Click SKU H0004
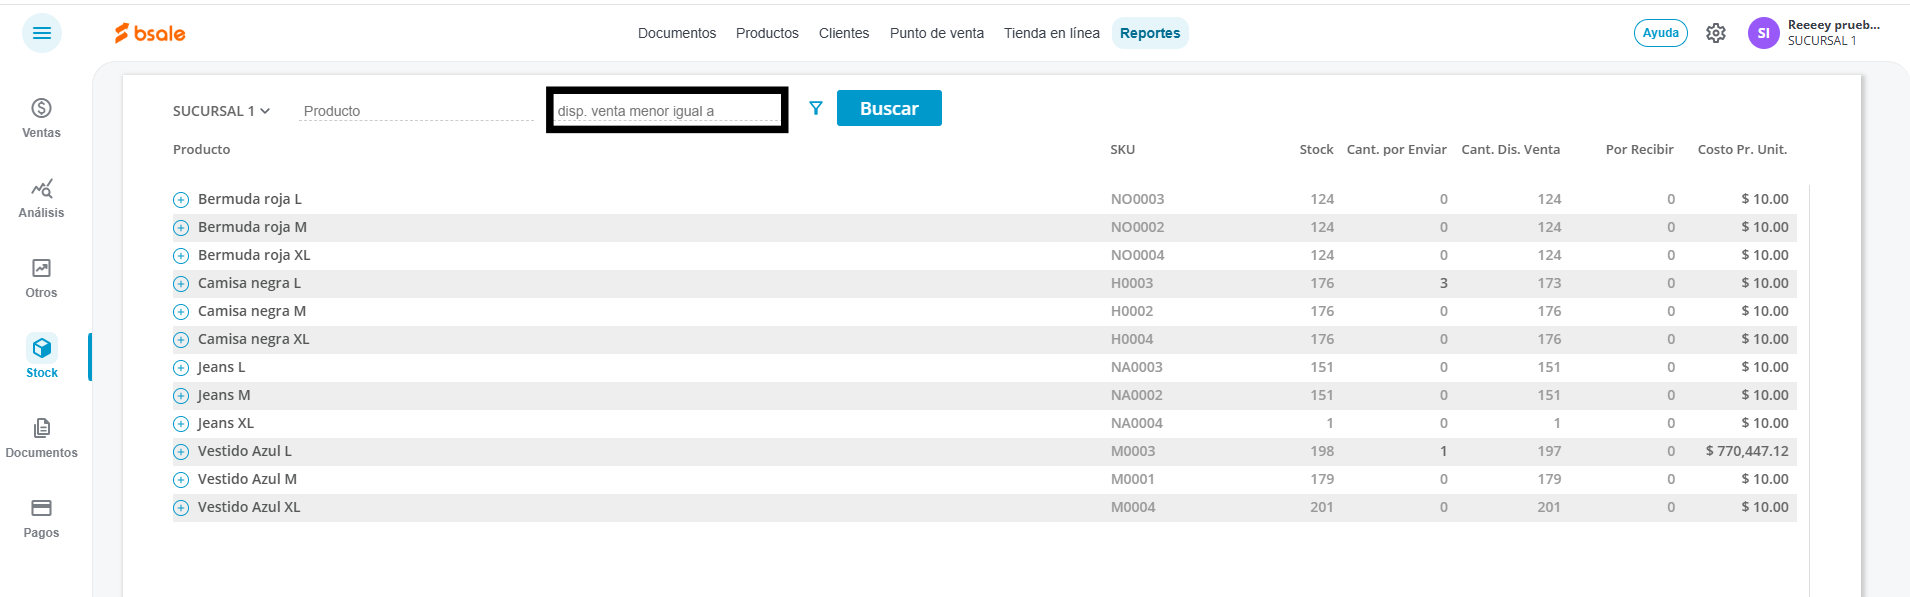The width and height of the screenshot is (1910, 597). pos(1132,340)
